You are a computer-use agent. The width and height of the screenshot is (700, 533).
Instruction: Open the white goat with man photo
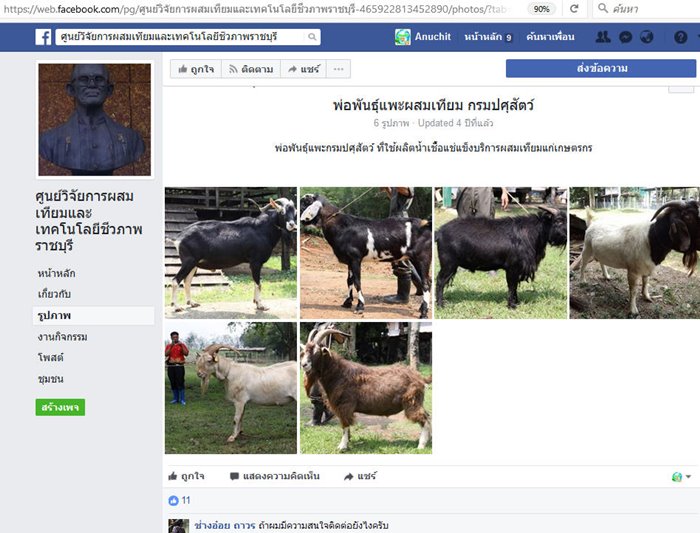231,388
